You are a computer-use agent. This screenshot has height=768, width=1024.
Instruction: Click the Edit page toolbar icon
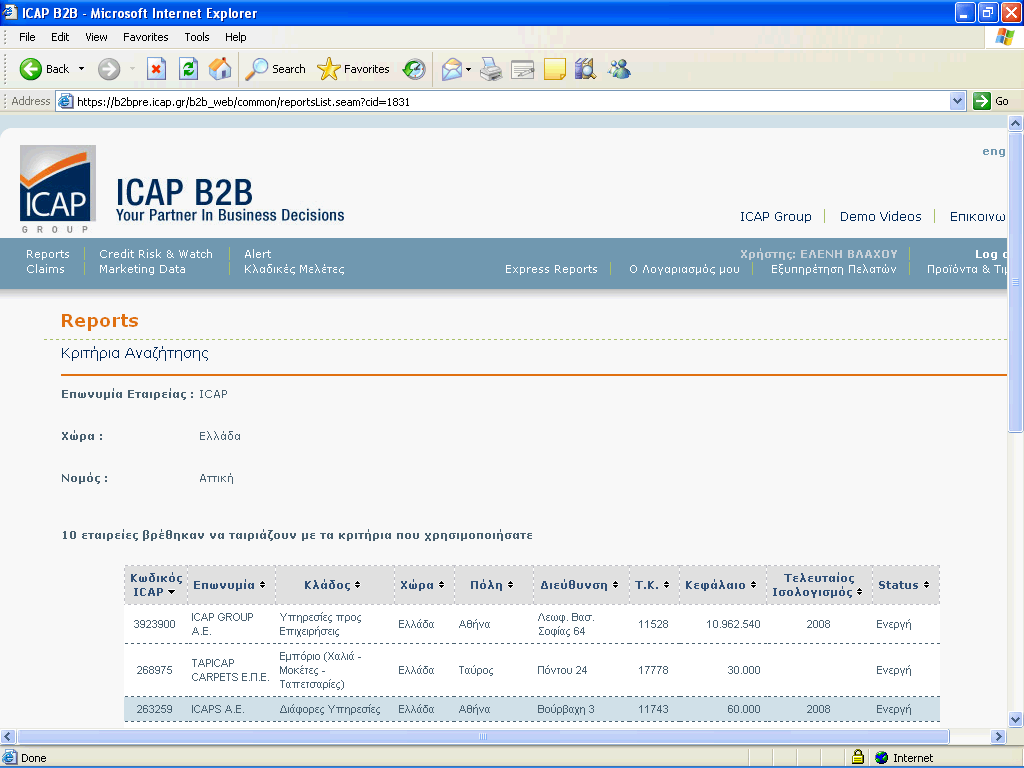(x=522, y=69)
